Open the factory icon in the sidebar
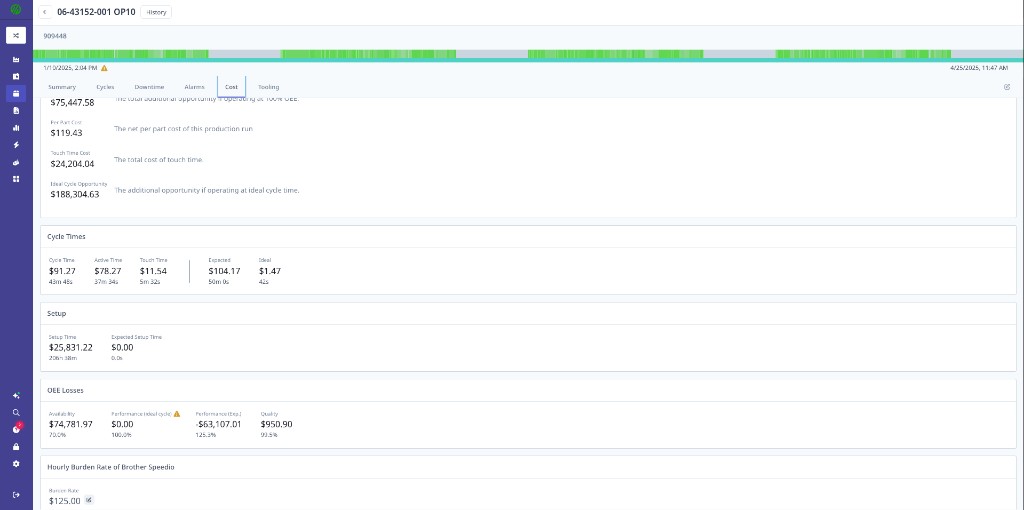Viewport: 1024px width, 510px height. pyautogui.click(x=16, y=59)
